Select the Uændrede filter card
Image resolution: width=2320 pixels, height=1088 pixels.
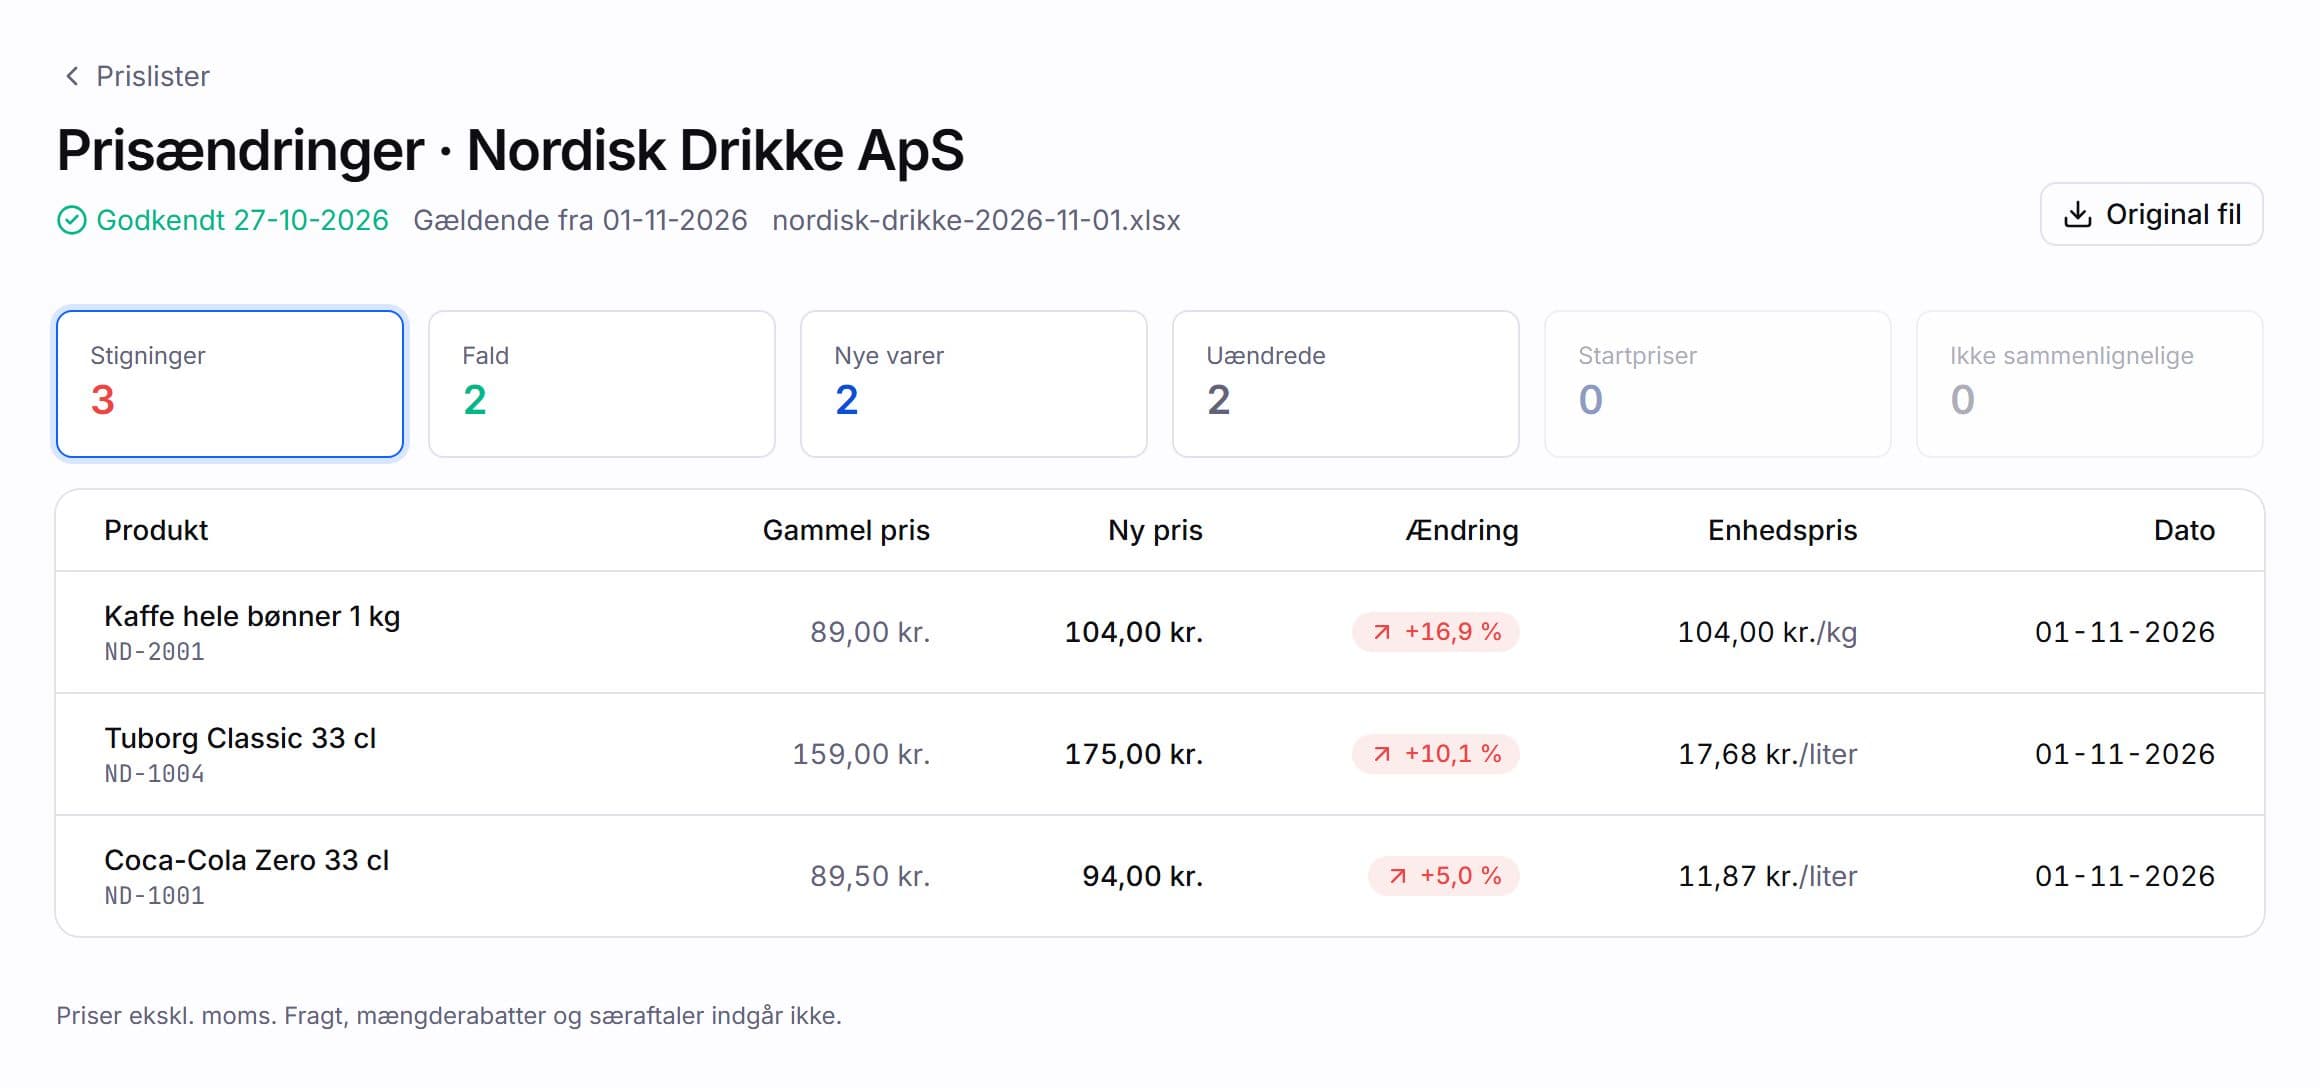[x=1346, y=384]
